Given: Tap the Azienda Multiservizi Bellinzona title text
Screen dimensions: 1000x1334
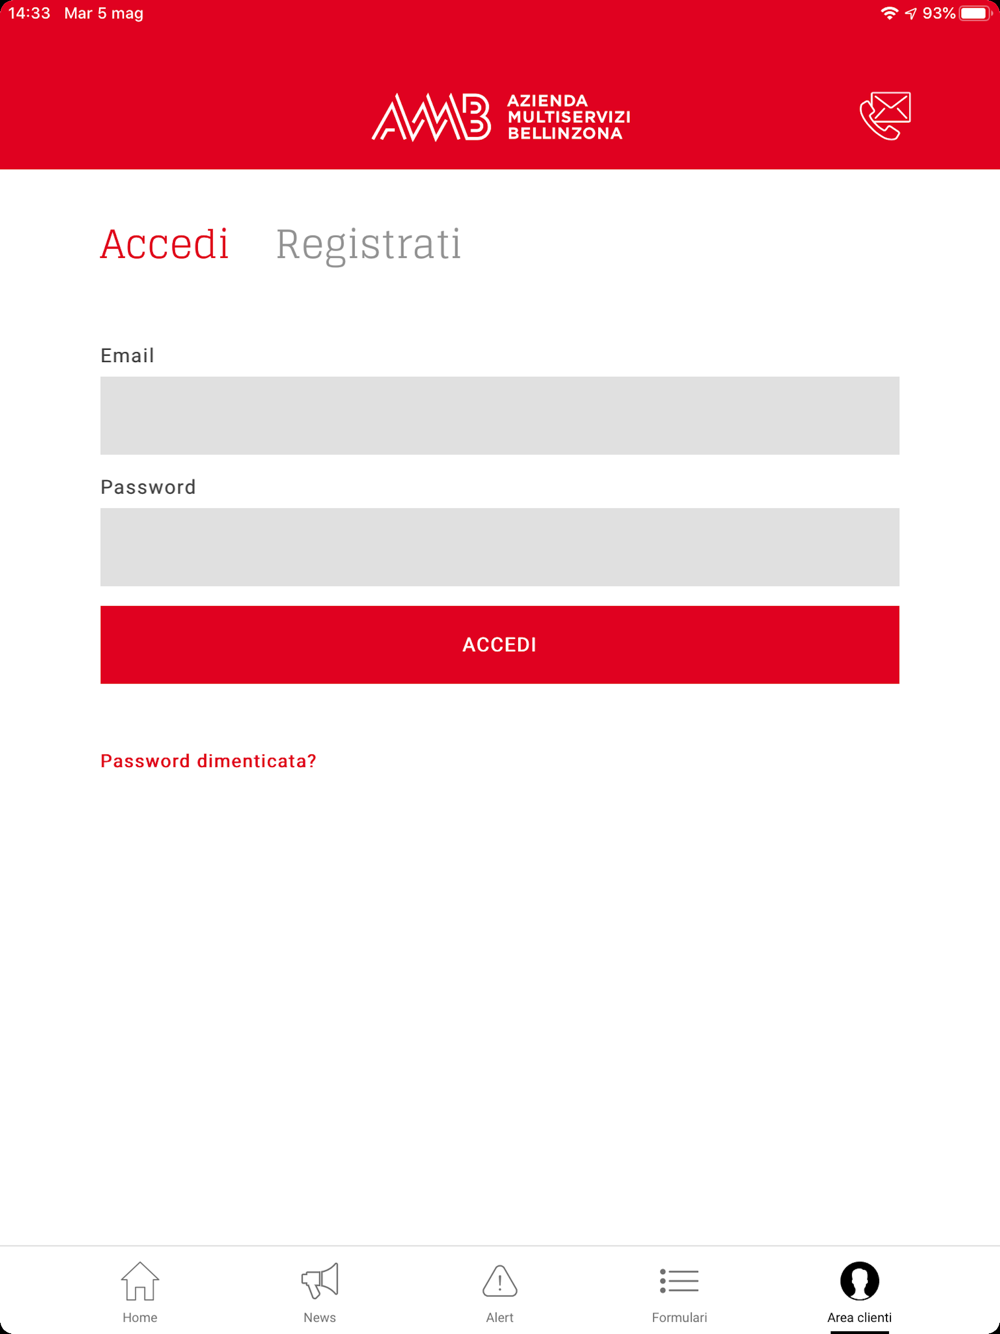Looking at the screenshot, I should tap(568, 117).
